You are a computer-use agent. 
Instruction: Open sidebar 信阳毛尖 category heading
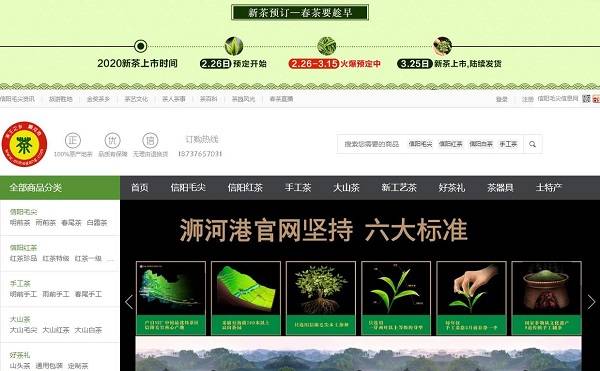[x=23, y=212]
